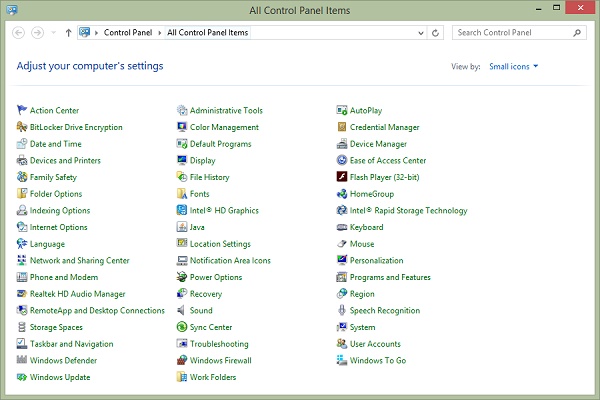Open the Internet Options icon
This screenshot has height=400, width=600.
click(22, 227)
